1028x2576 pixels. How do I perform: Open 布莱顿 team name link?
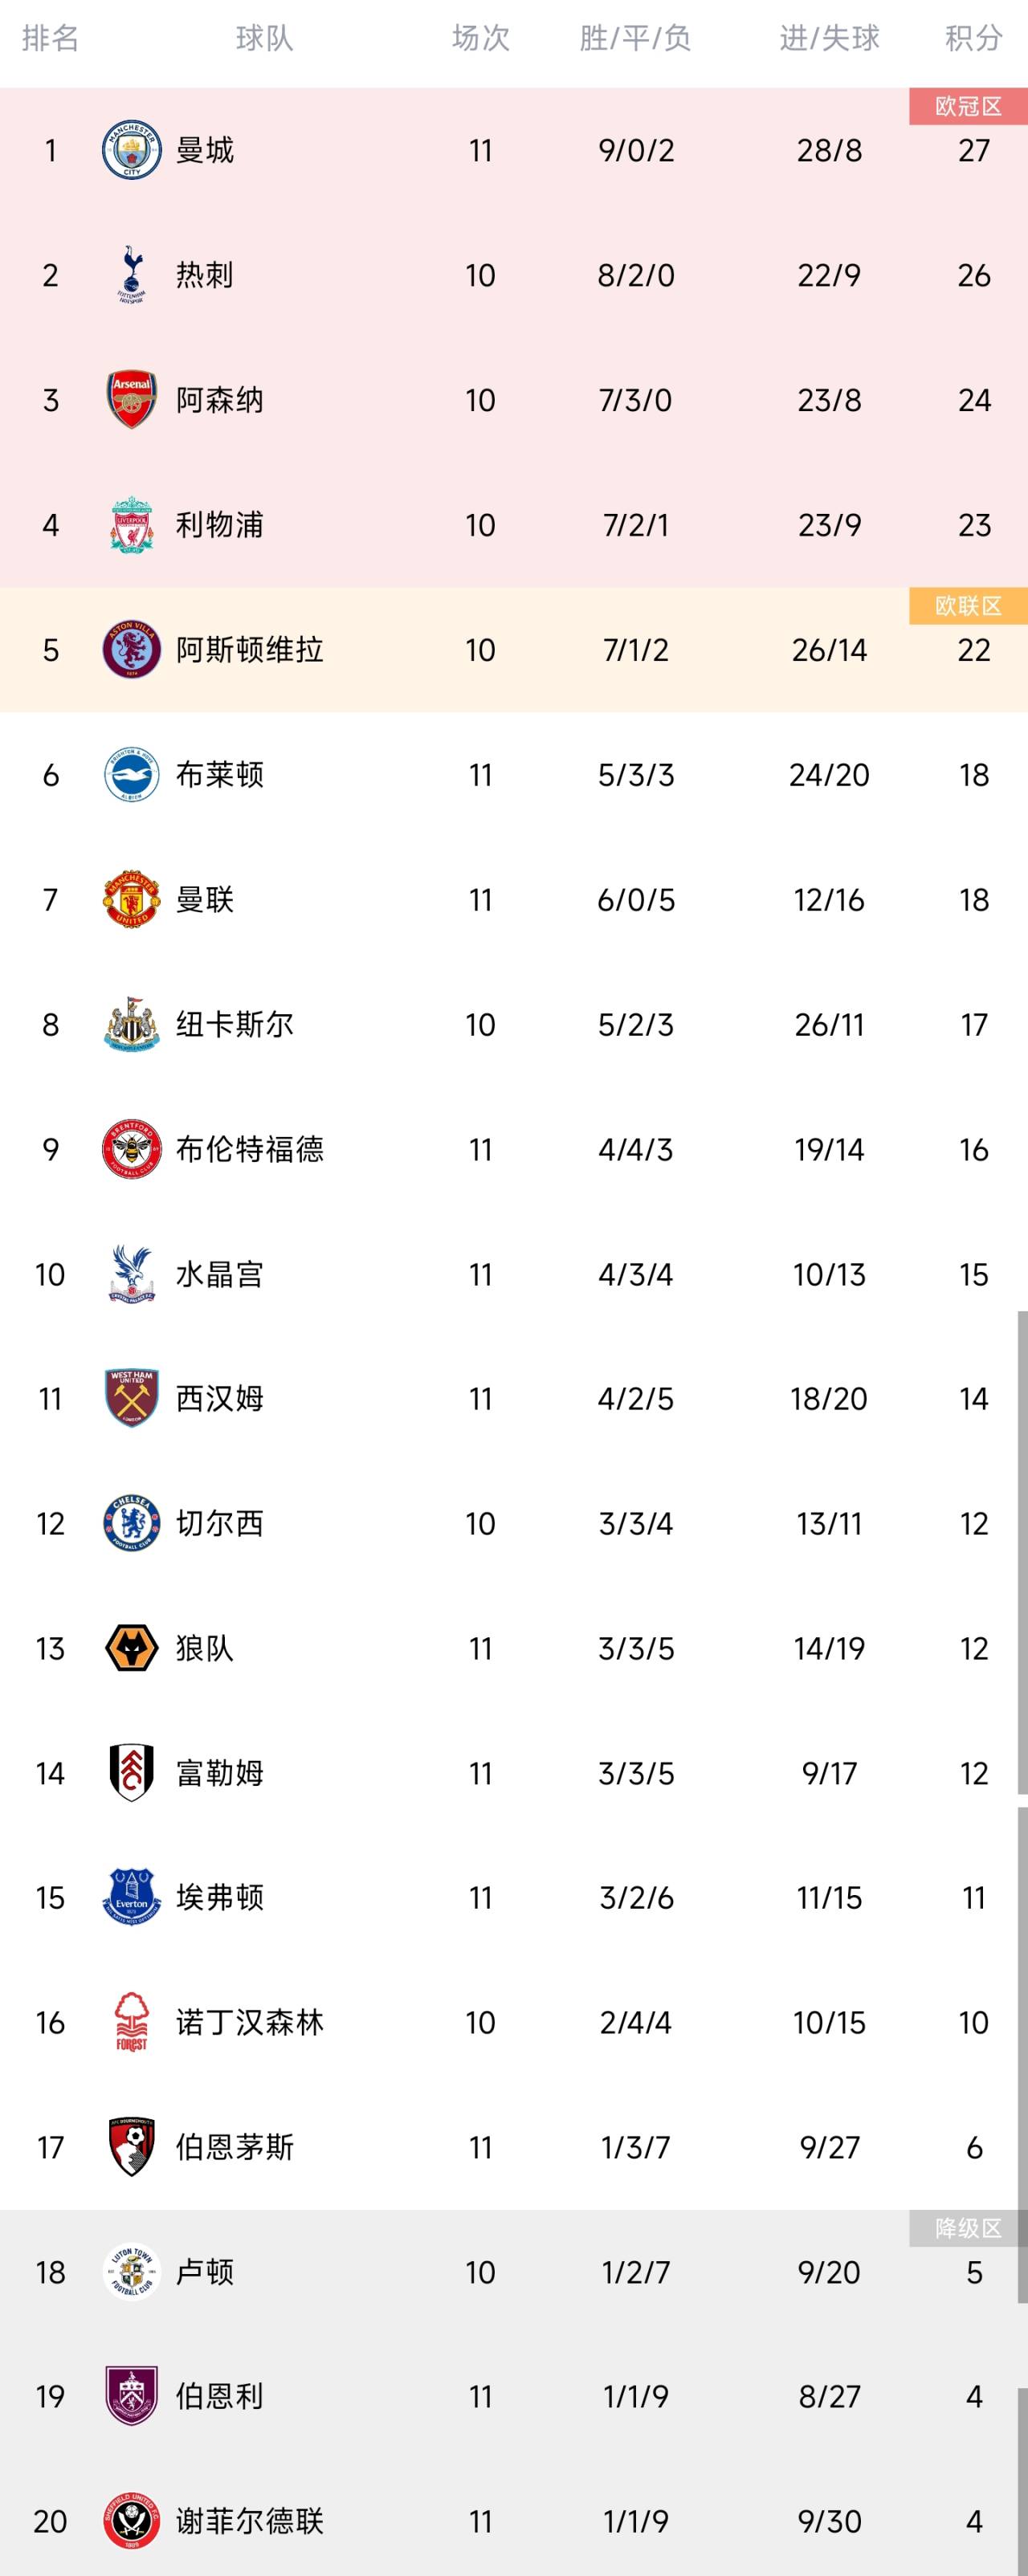coord(220,775)
